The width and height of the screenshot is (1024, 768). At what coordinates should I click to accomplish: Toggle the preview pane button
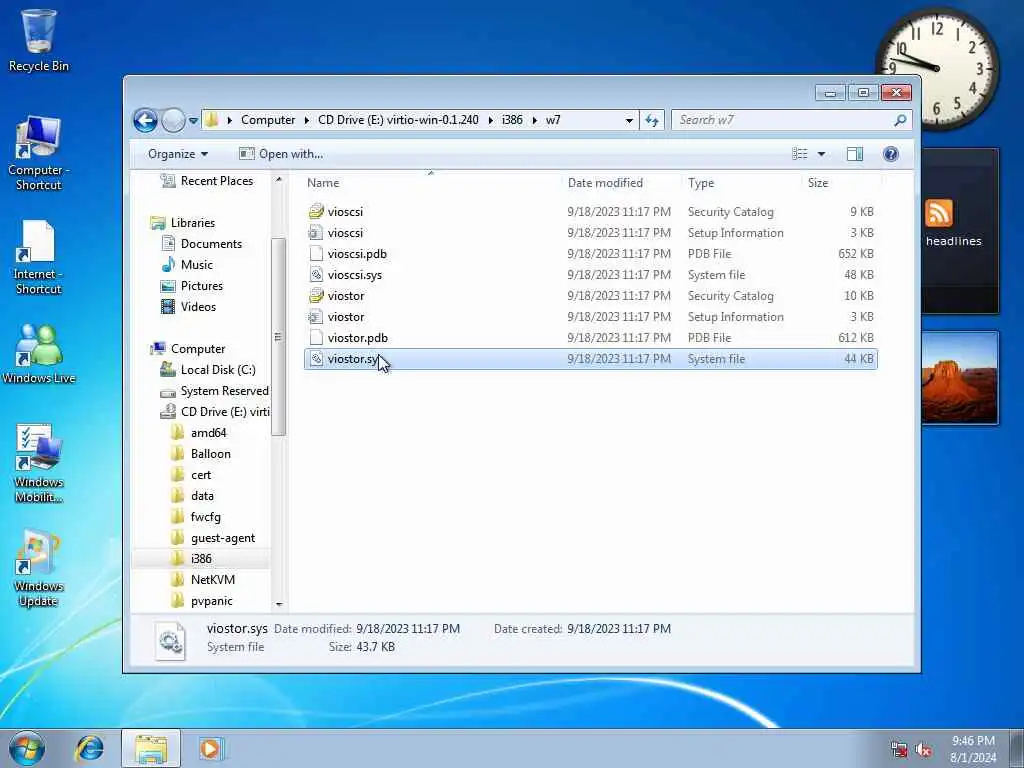coord(855,154)
